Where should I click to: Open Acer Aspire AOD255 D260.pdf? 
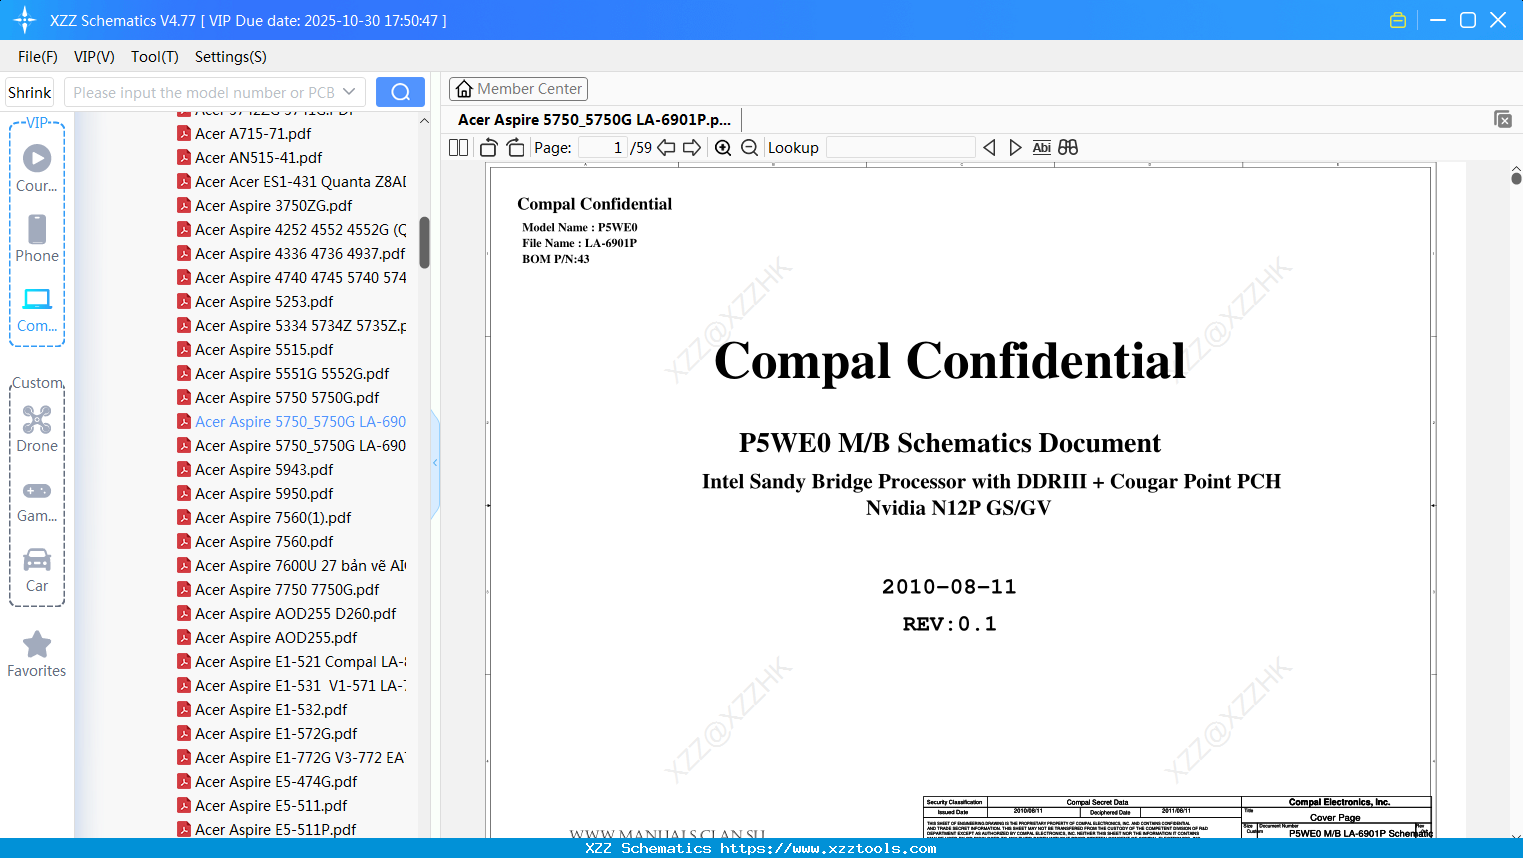[295, 613]
